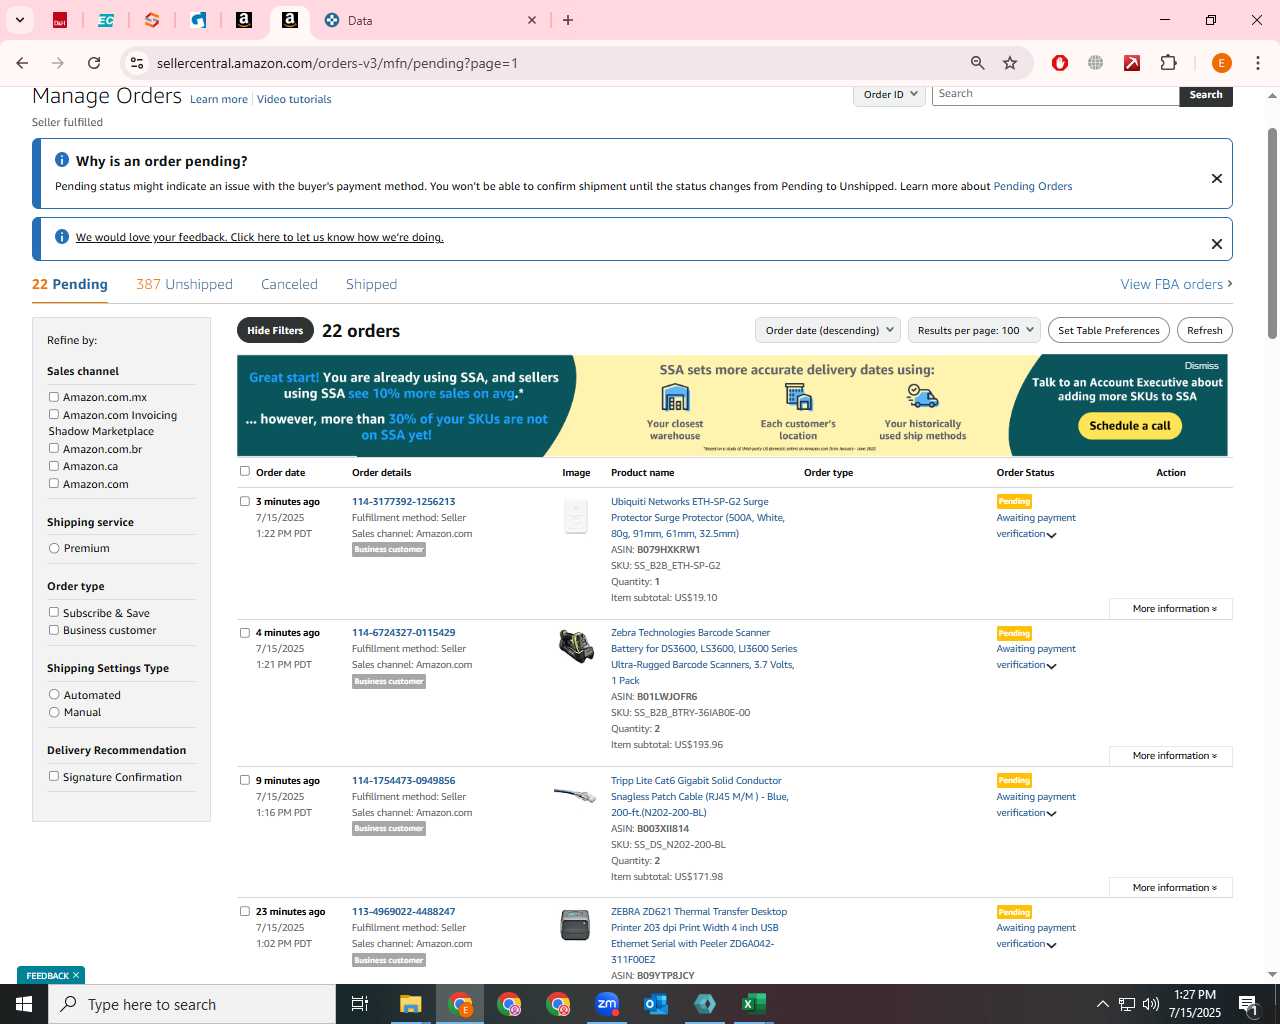Open the Chrome three-dot menu
Viewport: 1280px width, 1024px height.
pos(1258,63)
